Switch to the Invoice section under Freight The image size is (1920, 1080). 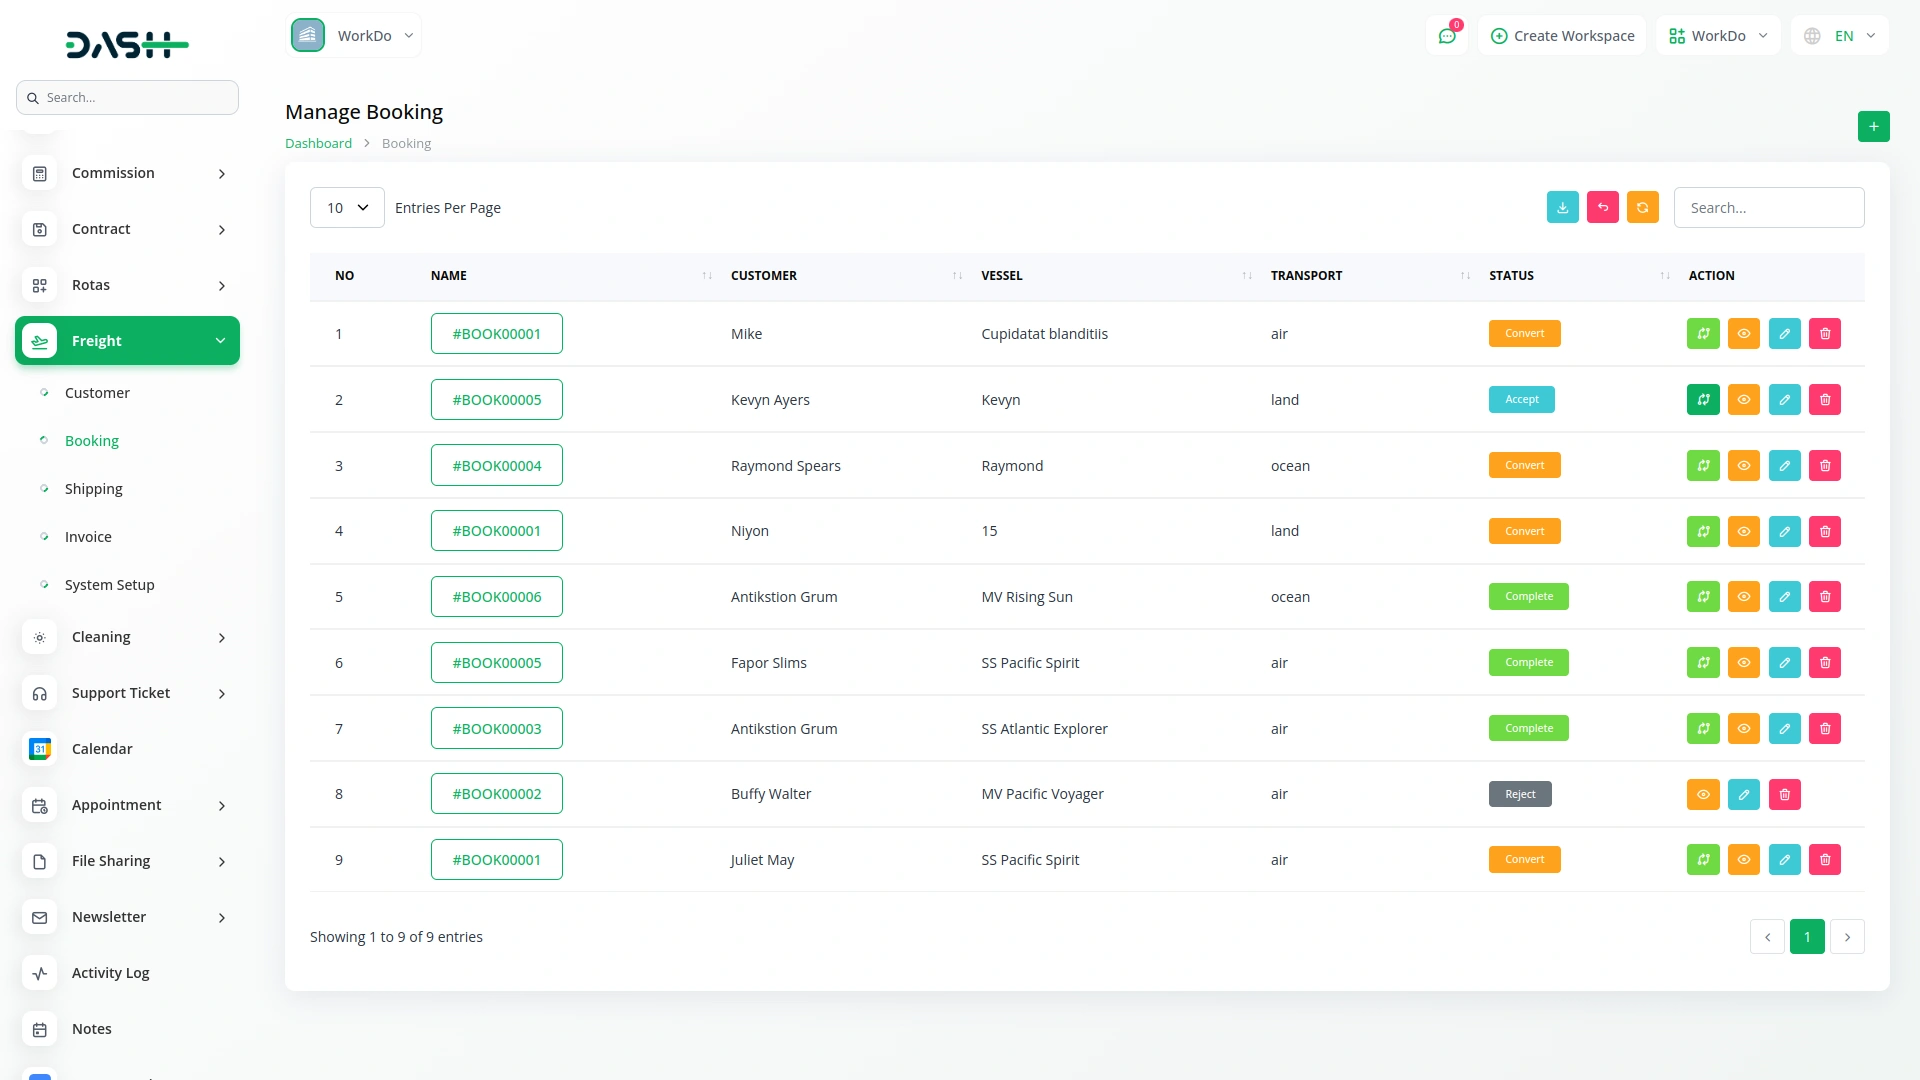pos(88,536)
